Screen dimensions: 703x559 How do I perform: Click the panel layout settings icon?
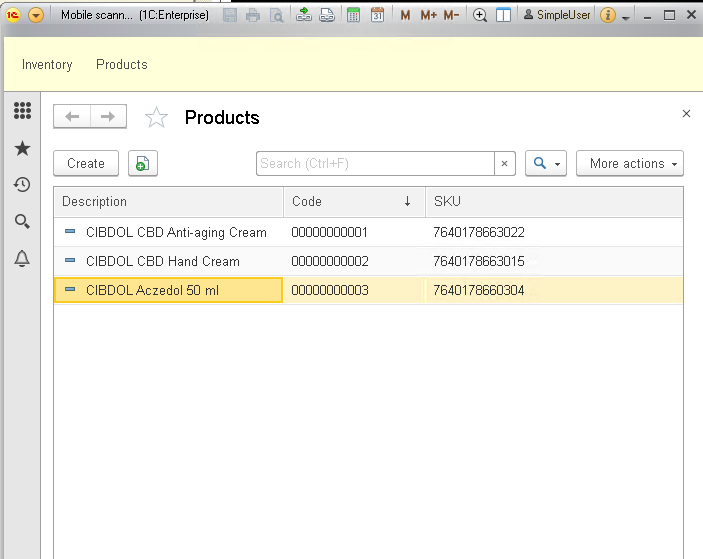pos(503,15)
